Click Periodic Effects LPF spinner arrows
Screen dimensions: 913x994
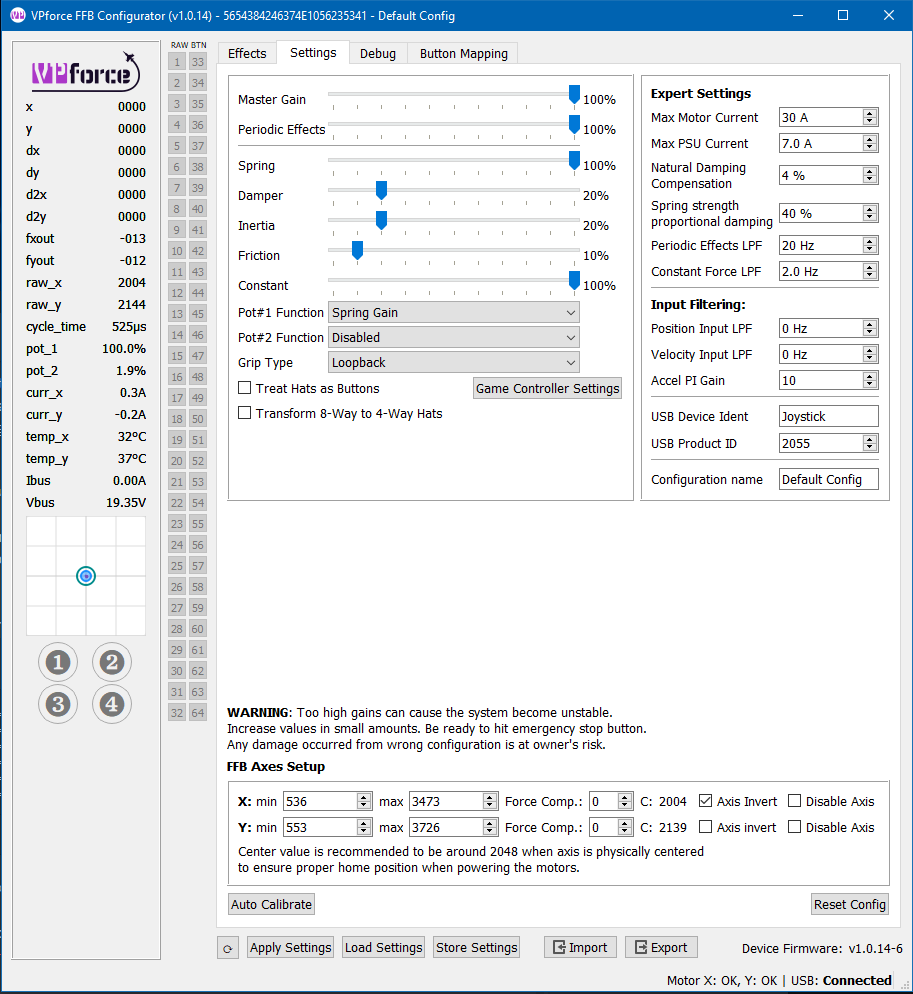tap(870, 245)
